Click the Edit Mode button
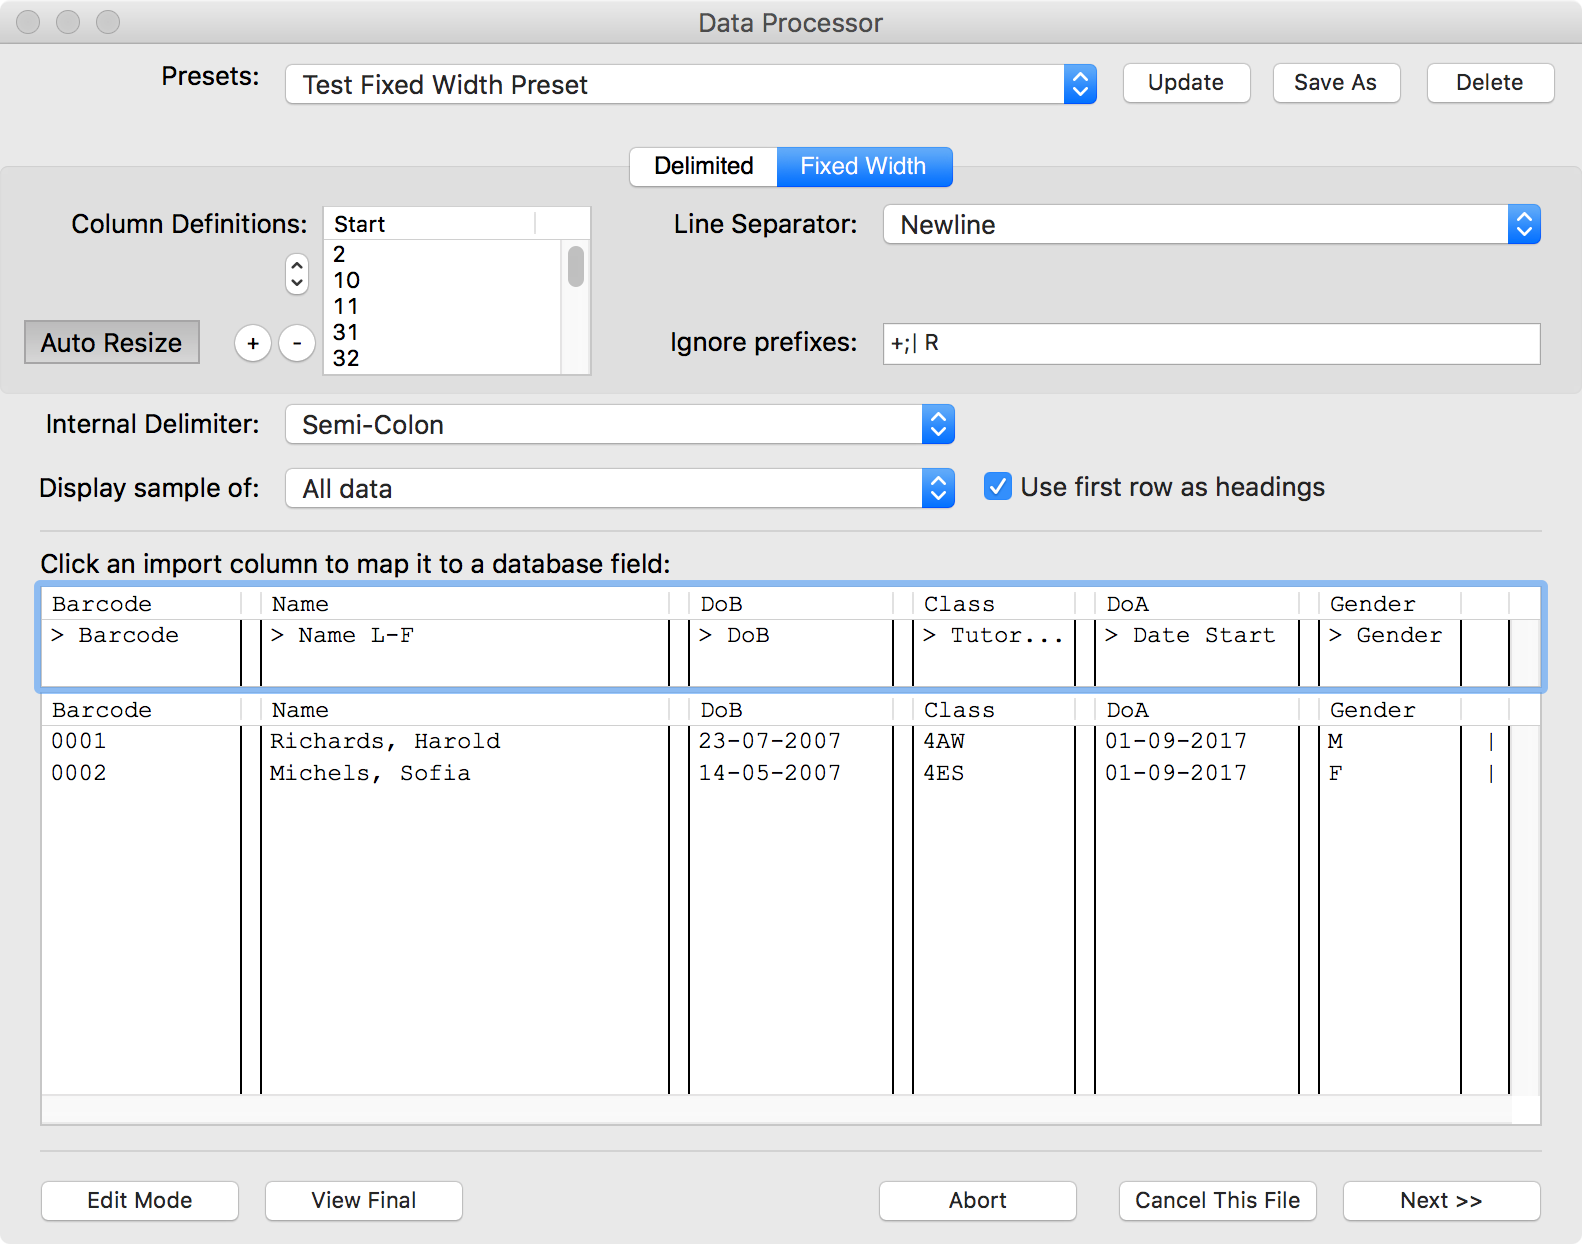This screenshot has width=1582, height=1244. (140, 1200)
